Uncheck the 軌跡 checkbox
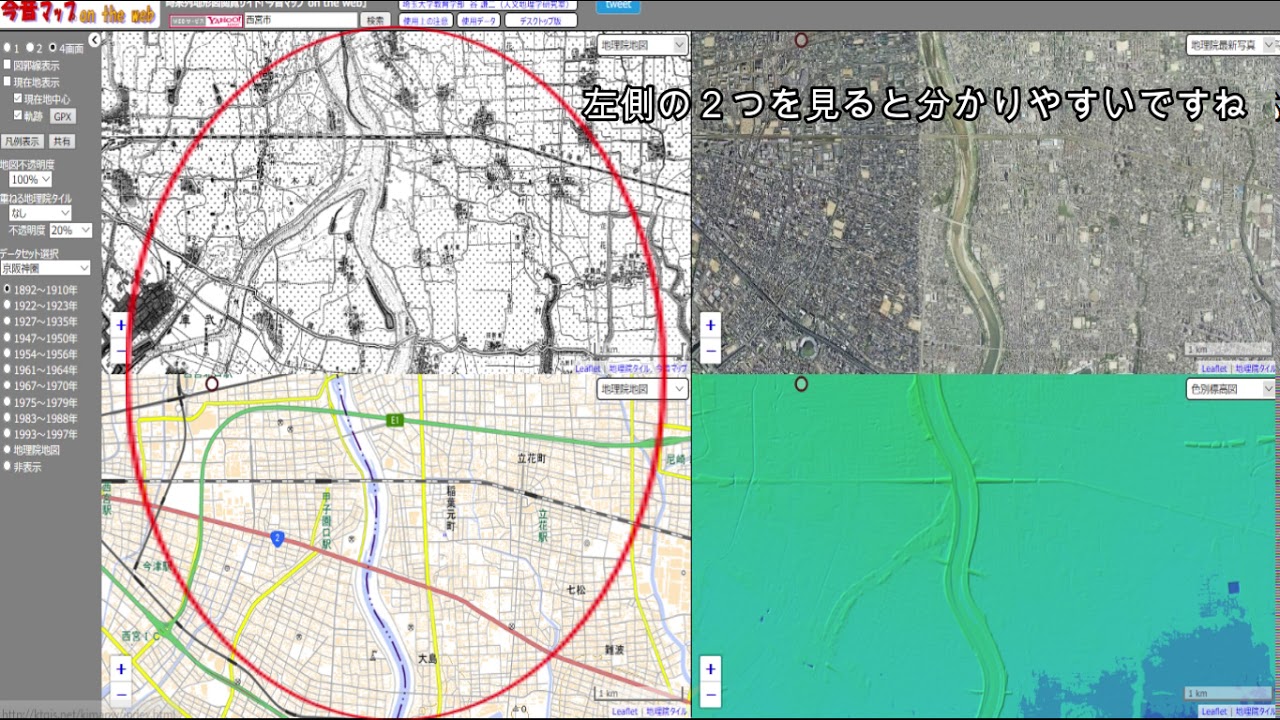Image resolution: width=1280 pixels, height=720 pixels. click(18, 116)
